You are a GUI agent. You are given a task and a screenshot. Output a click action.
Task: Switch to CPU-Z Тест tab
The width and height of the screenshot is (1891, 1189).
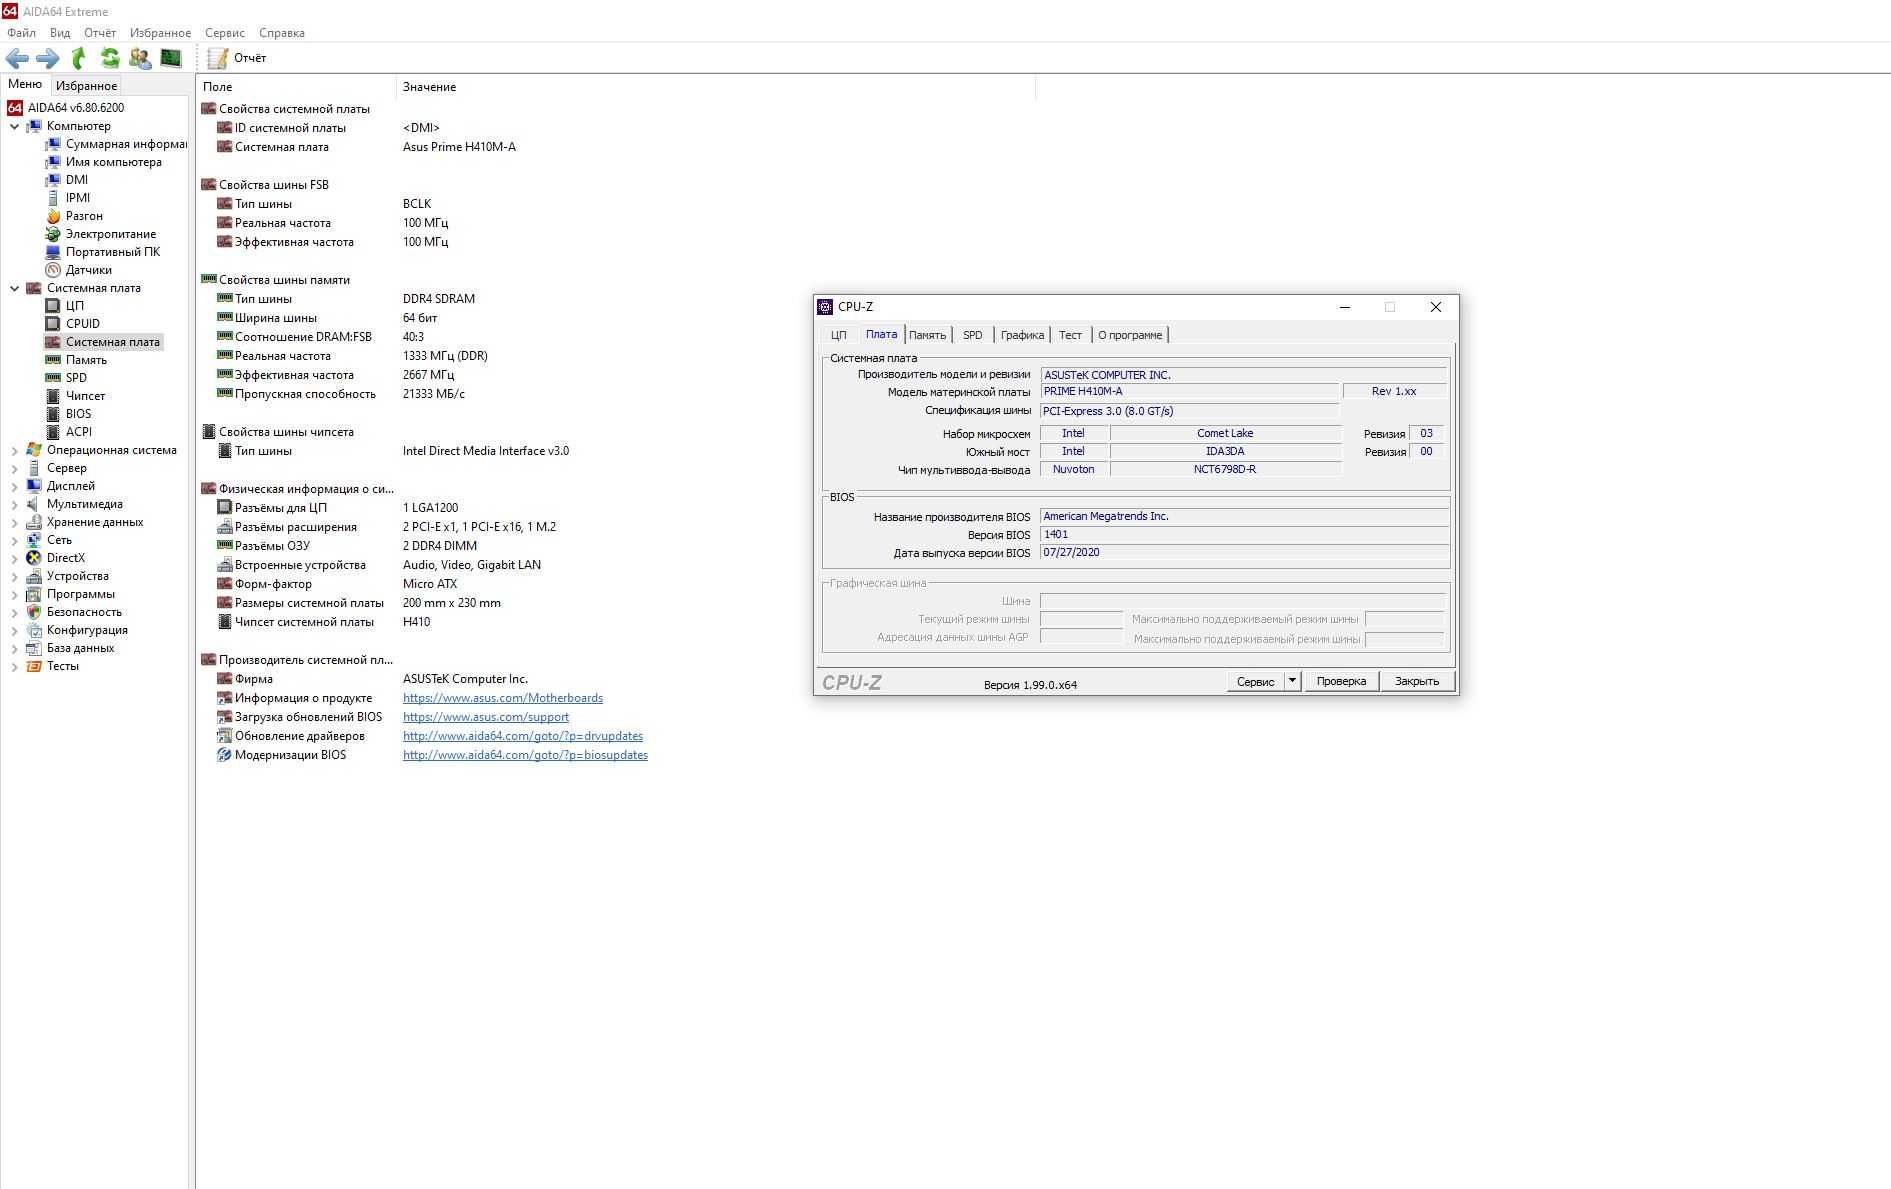click(1070, 335)
